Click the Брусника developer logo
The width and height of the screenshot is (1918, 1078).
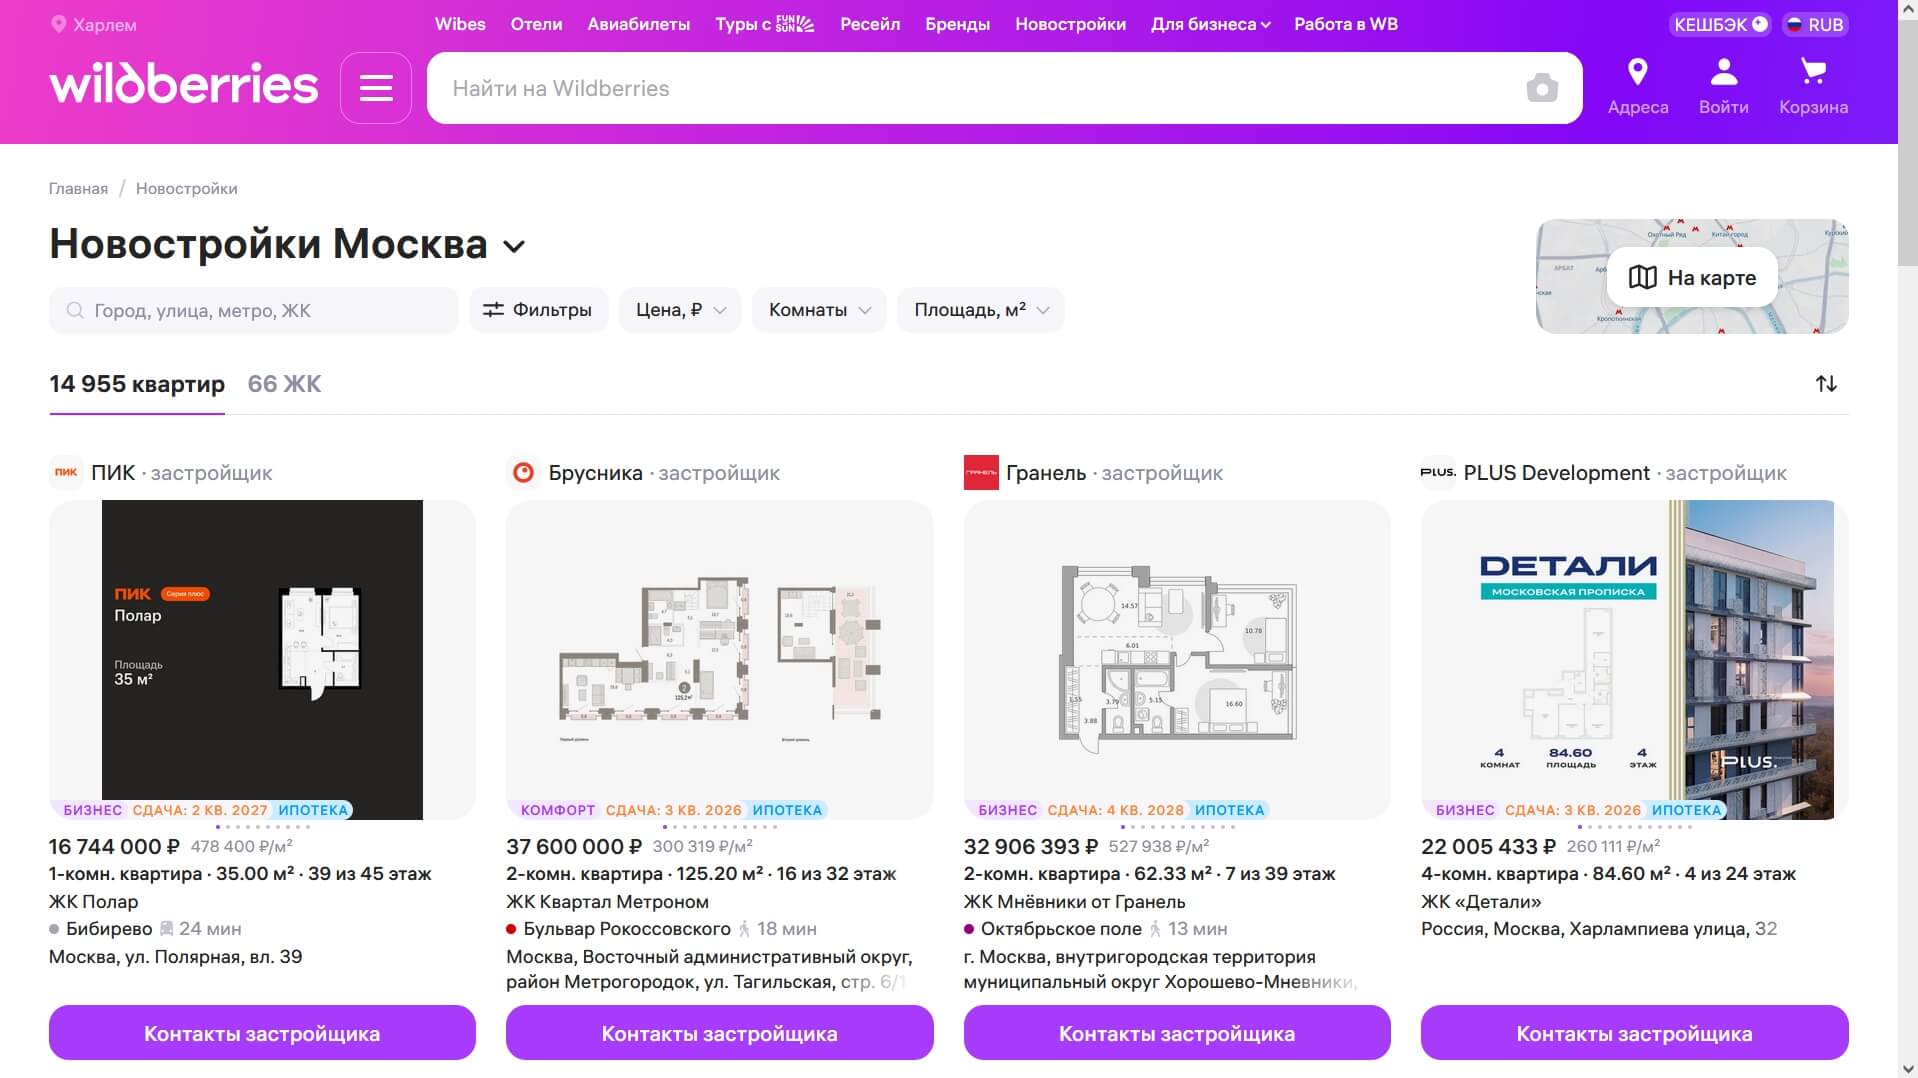523,473
